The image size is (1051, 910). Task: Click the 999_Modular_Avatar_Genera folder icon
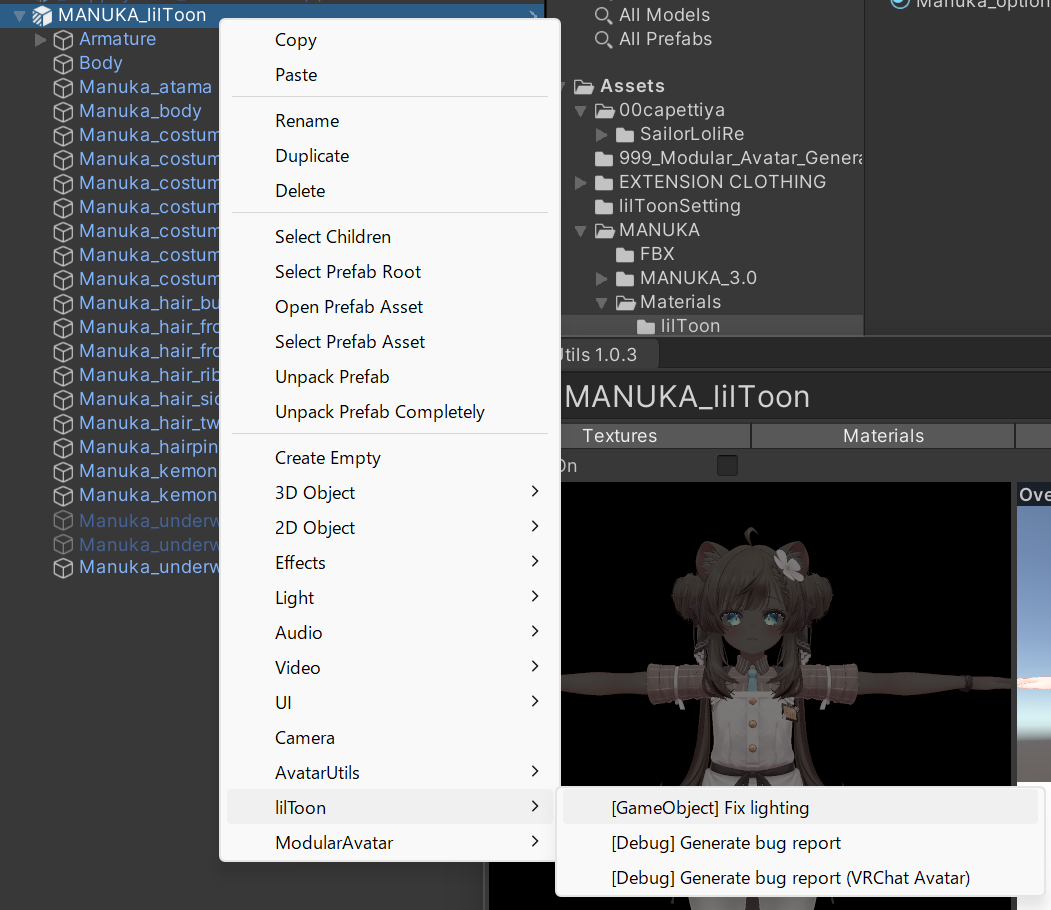click(x=604, y=159)
